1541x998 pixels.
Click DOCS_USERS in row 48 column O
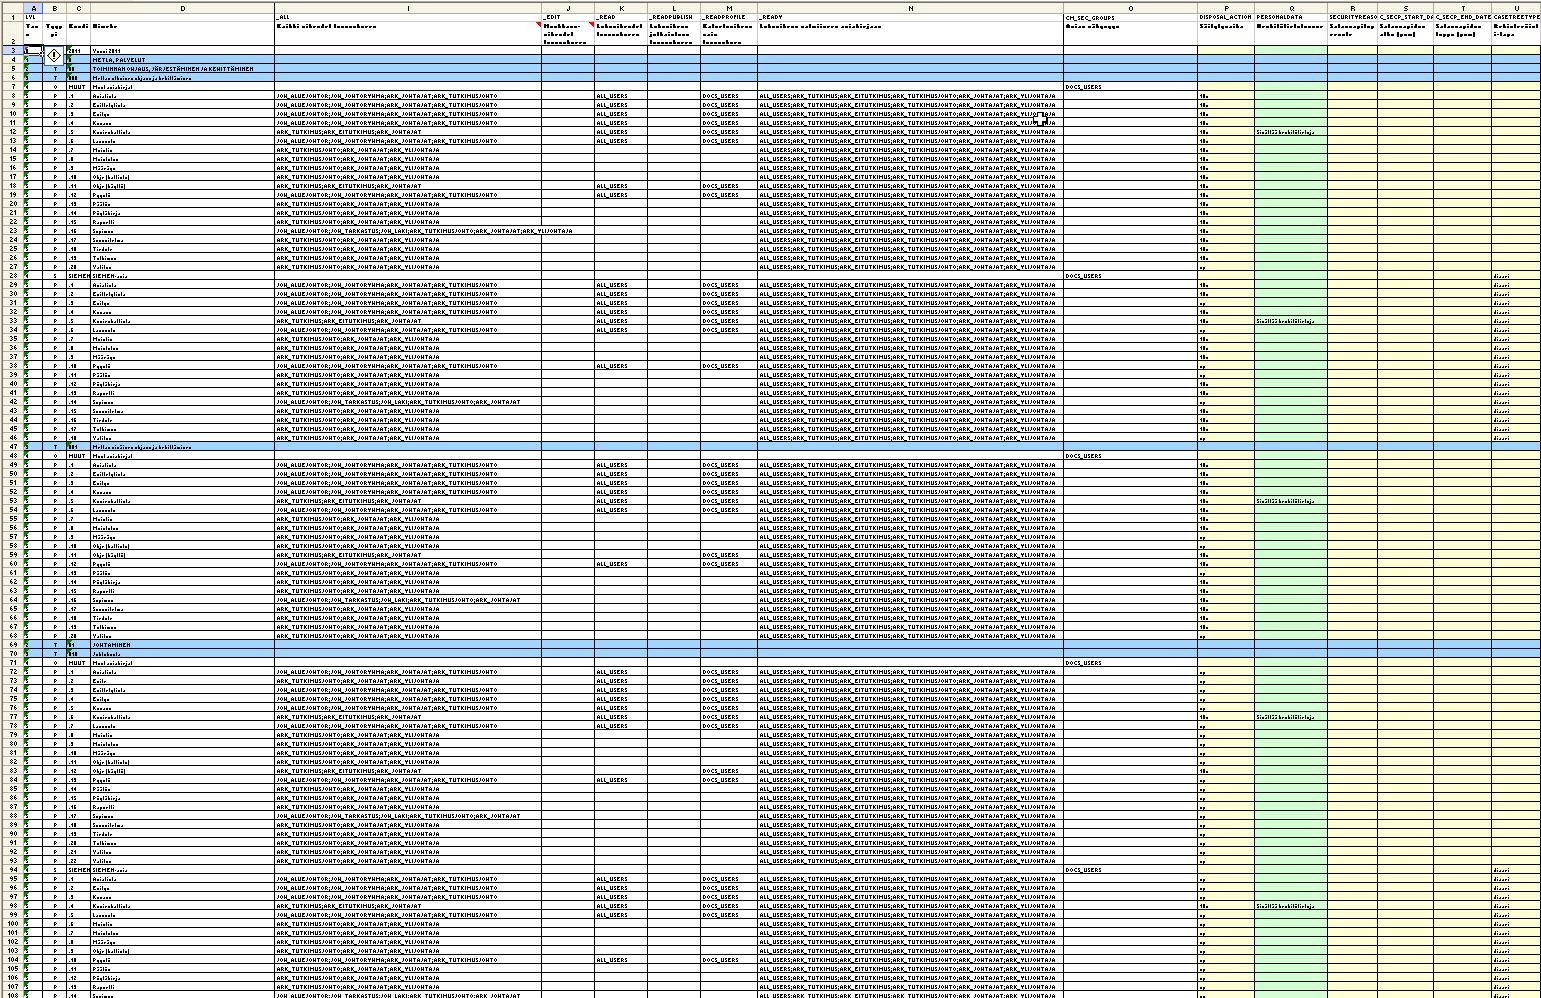point(1130,456)
